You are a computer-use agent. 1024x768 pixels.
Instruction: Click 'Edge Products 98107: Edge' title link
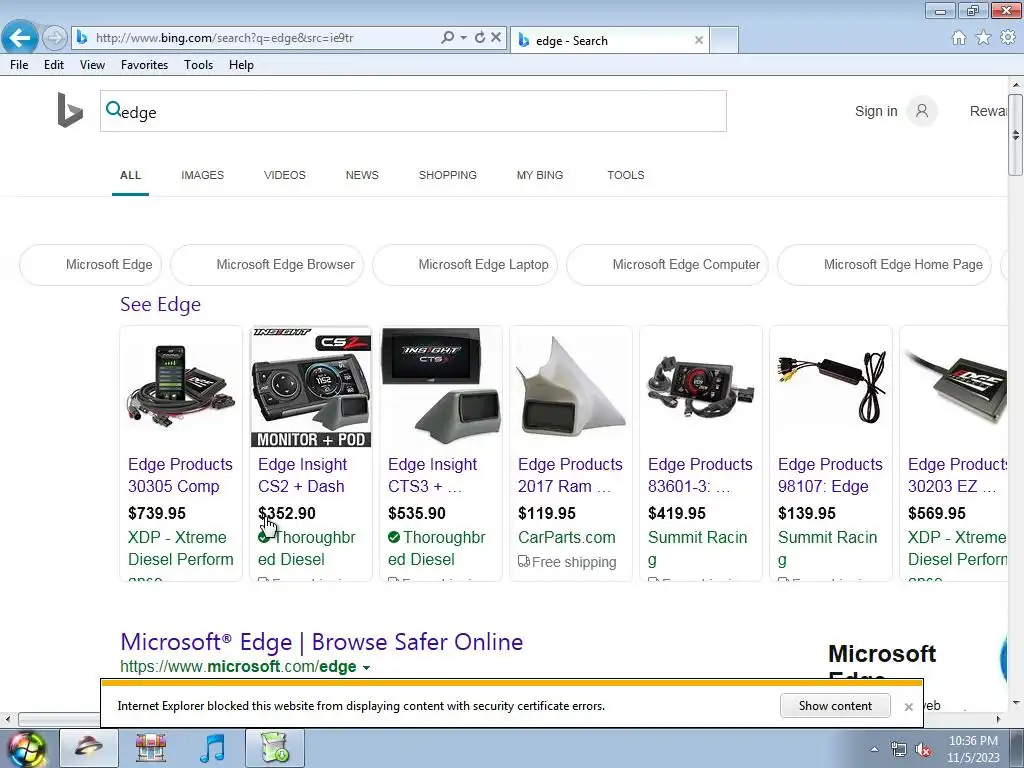[x=830, y=475]
